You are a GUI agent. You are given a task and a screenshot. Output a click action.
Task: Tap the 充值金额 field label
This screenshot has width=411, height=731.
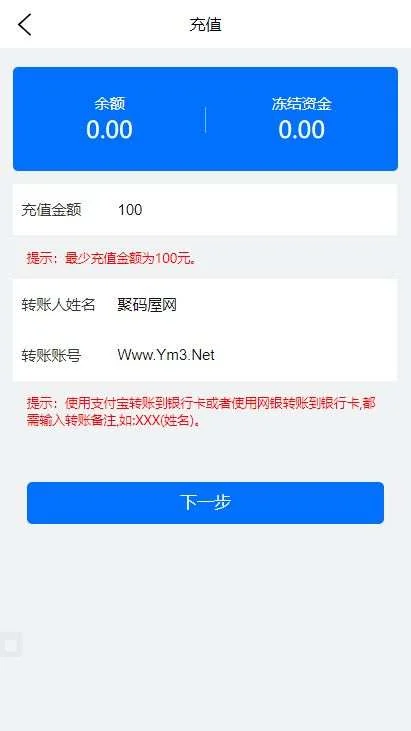coord(51,210)
